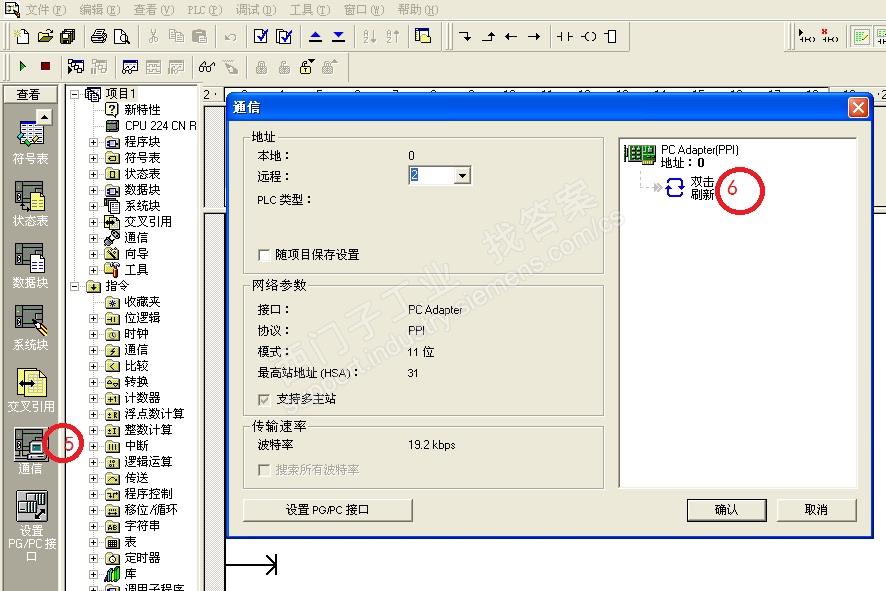Open the 窗口(W) menu
Viewport: 886px width, 591px height.
364,10
